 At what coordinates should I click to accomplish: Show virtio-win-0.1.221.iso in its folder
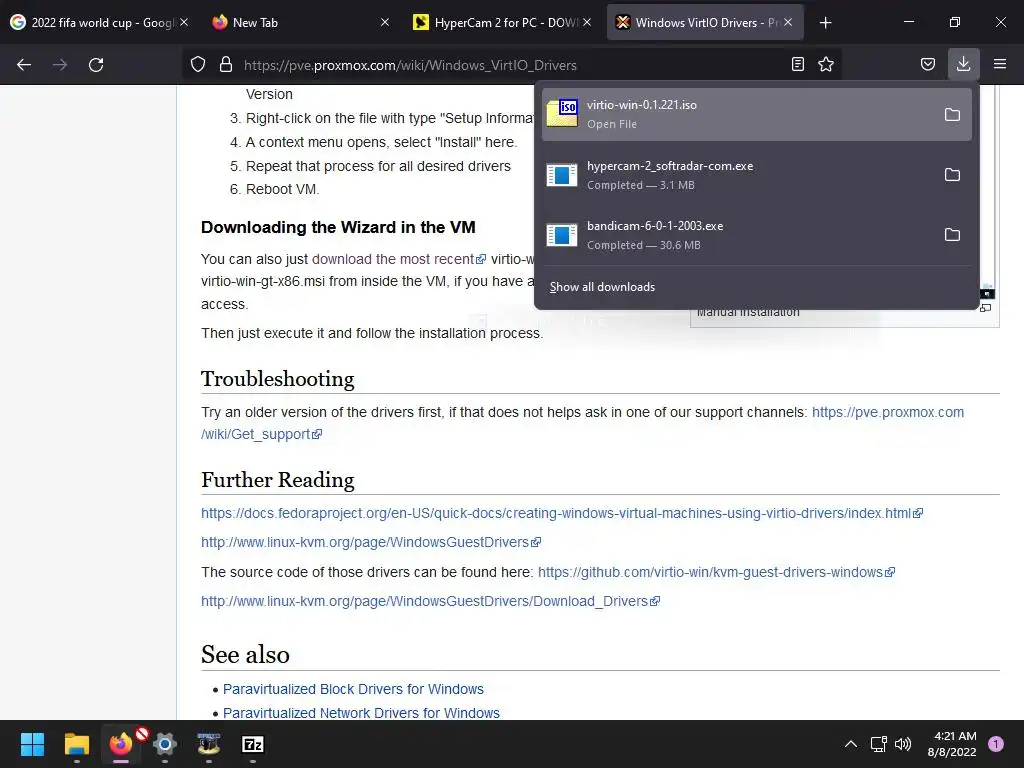pyautogui.click(x=952, y=114)
